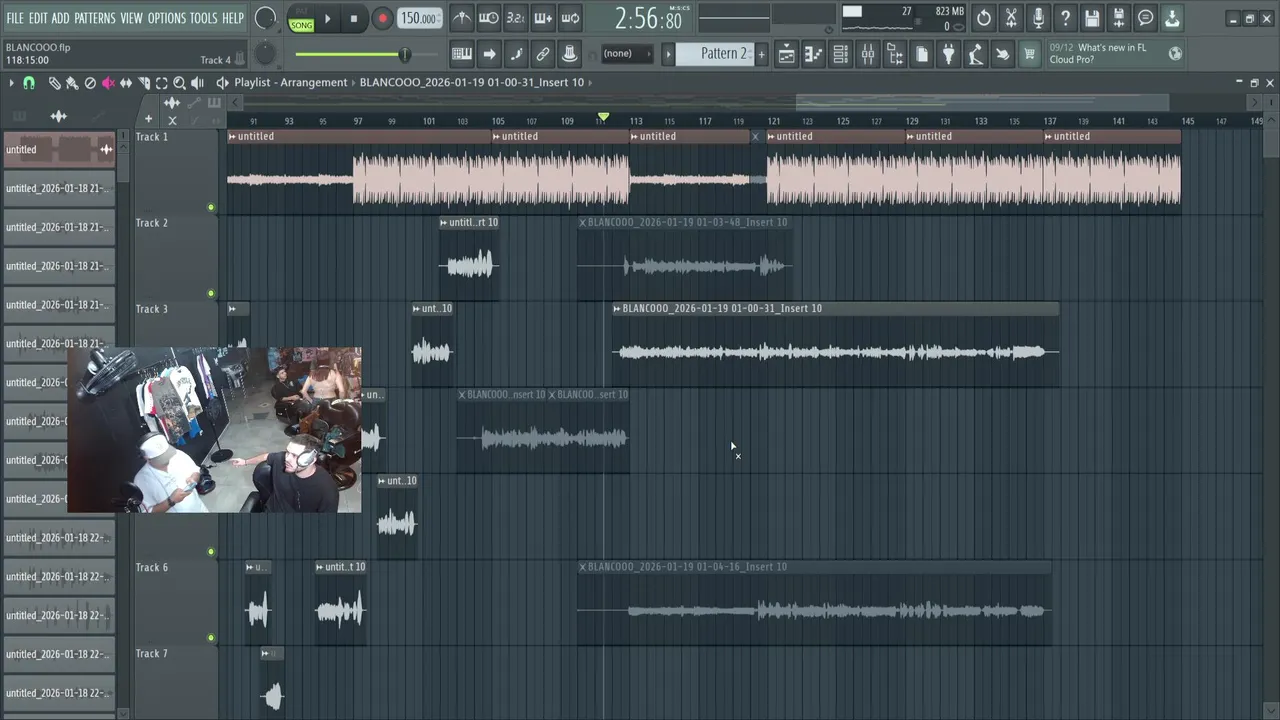Open the HELP menu
The image size is (1280, 720).
tap(233, 18)
